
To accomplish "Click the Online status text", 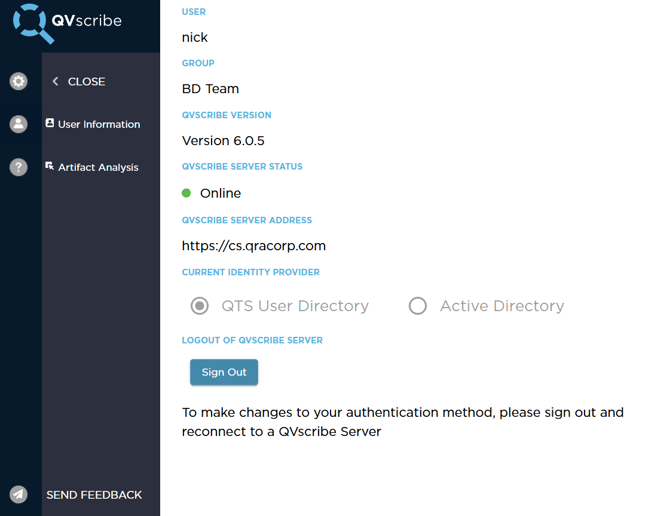I will pos(220,193).
